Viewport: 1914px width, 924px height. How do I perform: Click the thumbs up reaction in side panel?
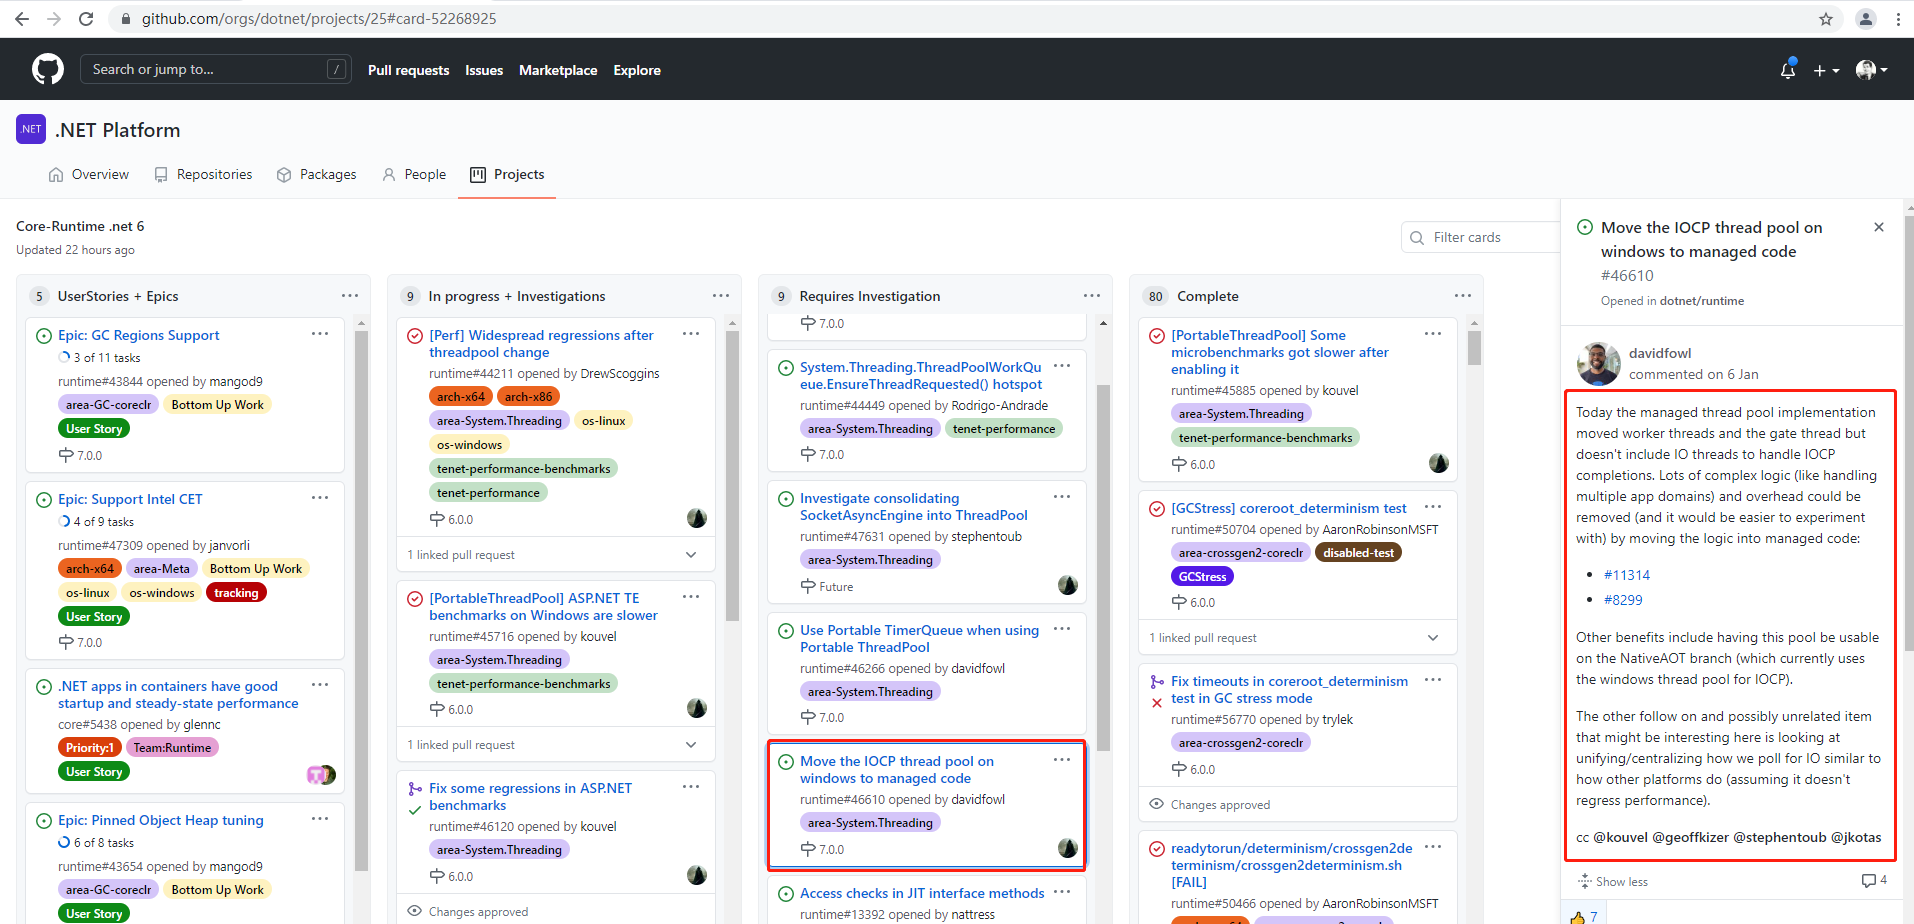coord(1583,916)
